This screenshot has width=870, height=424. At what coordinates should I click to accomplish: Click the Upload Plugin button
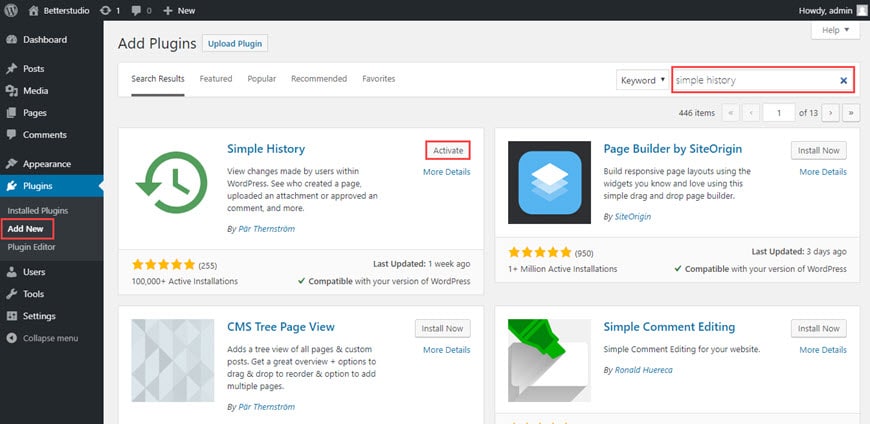coord(235,43)
